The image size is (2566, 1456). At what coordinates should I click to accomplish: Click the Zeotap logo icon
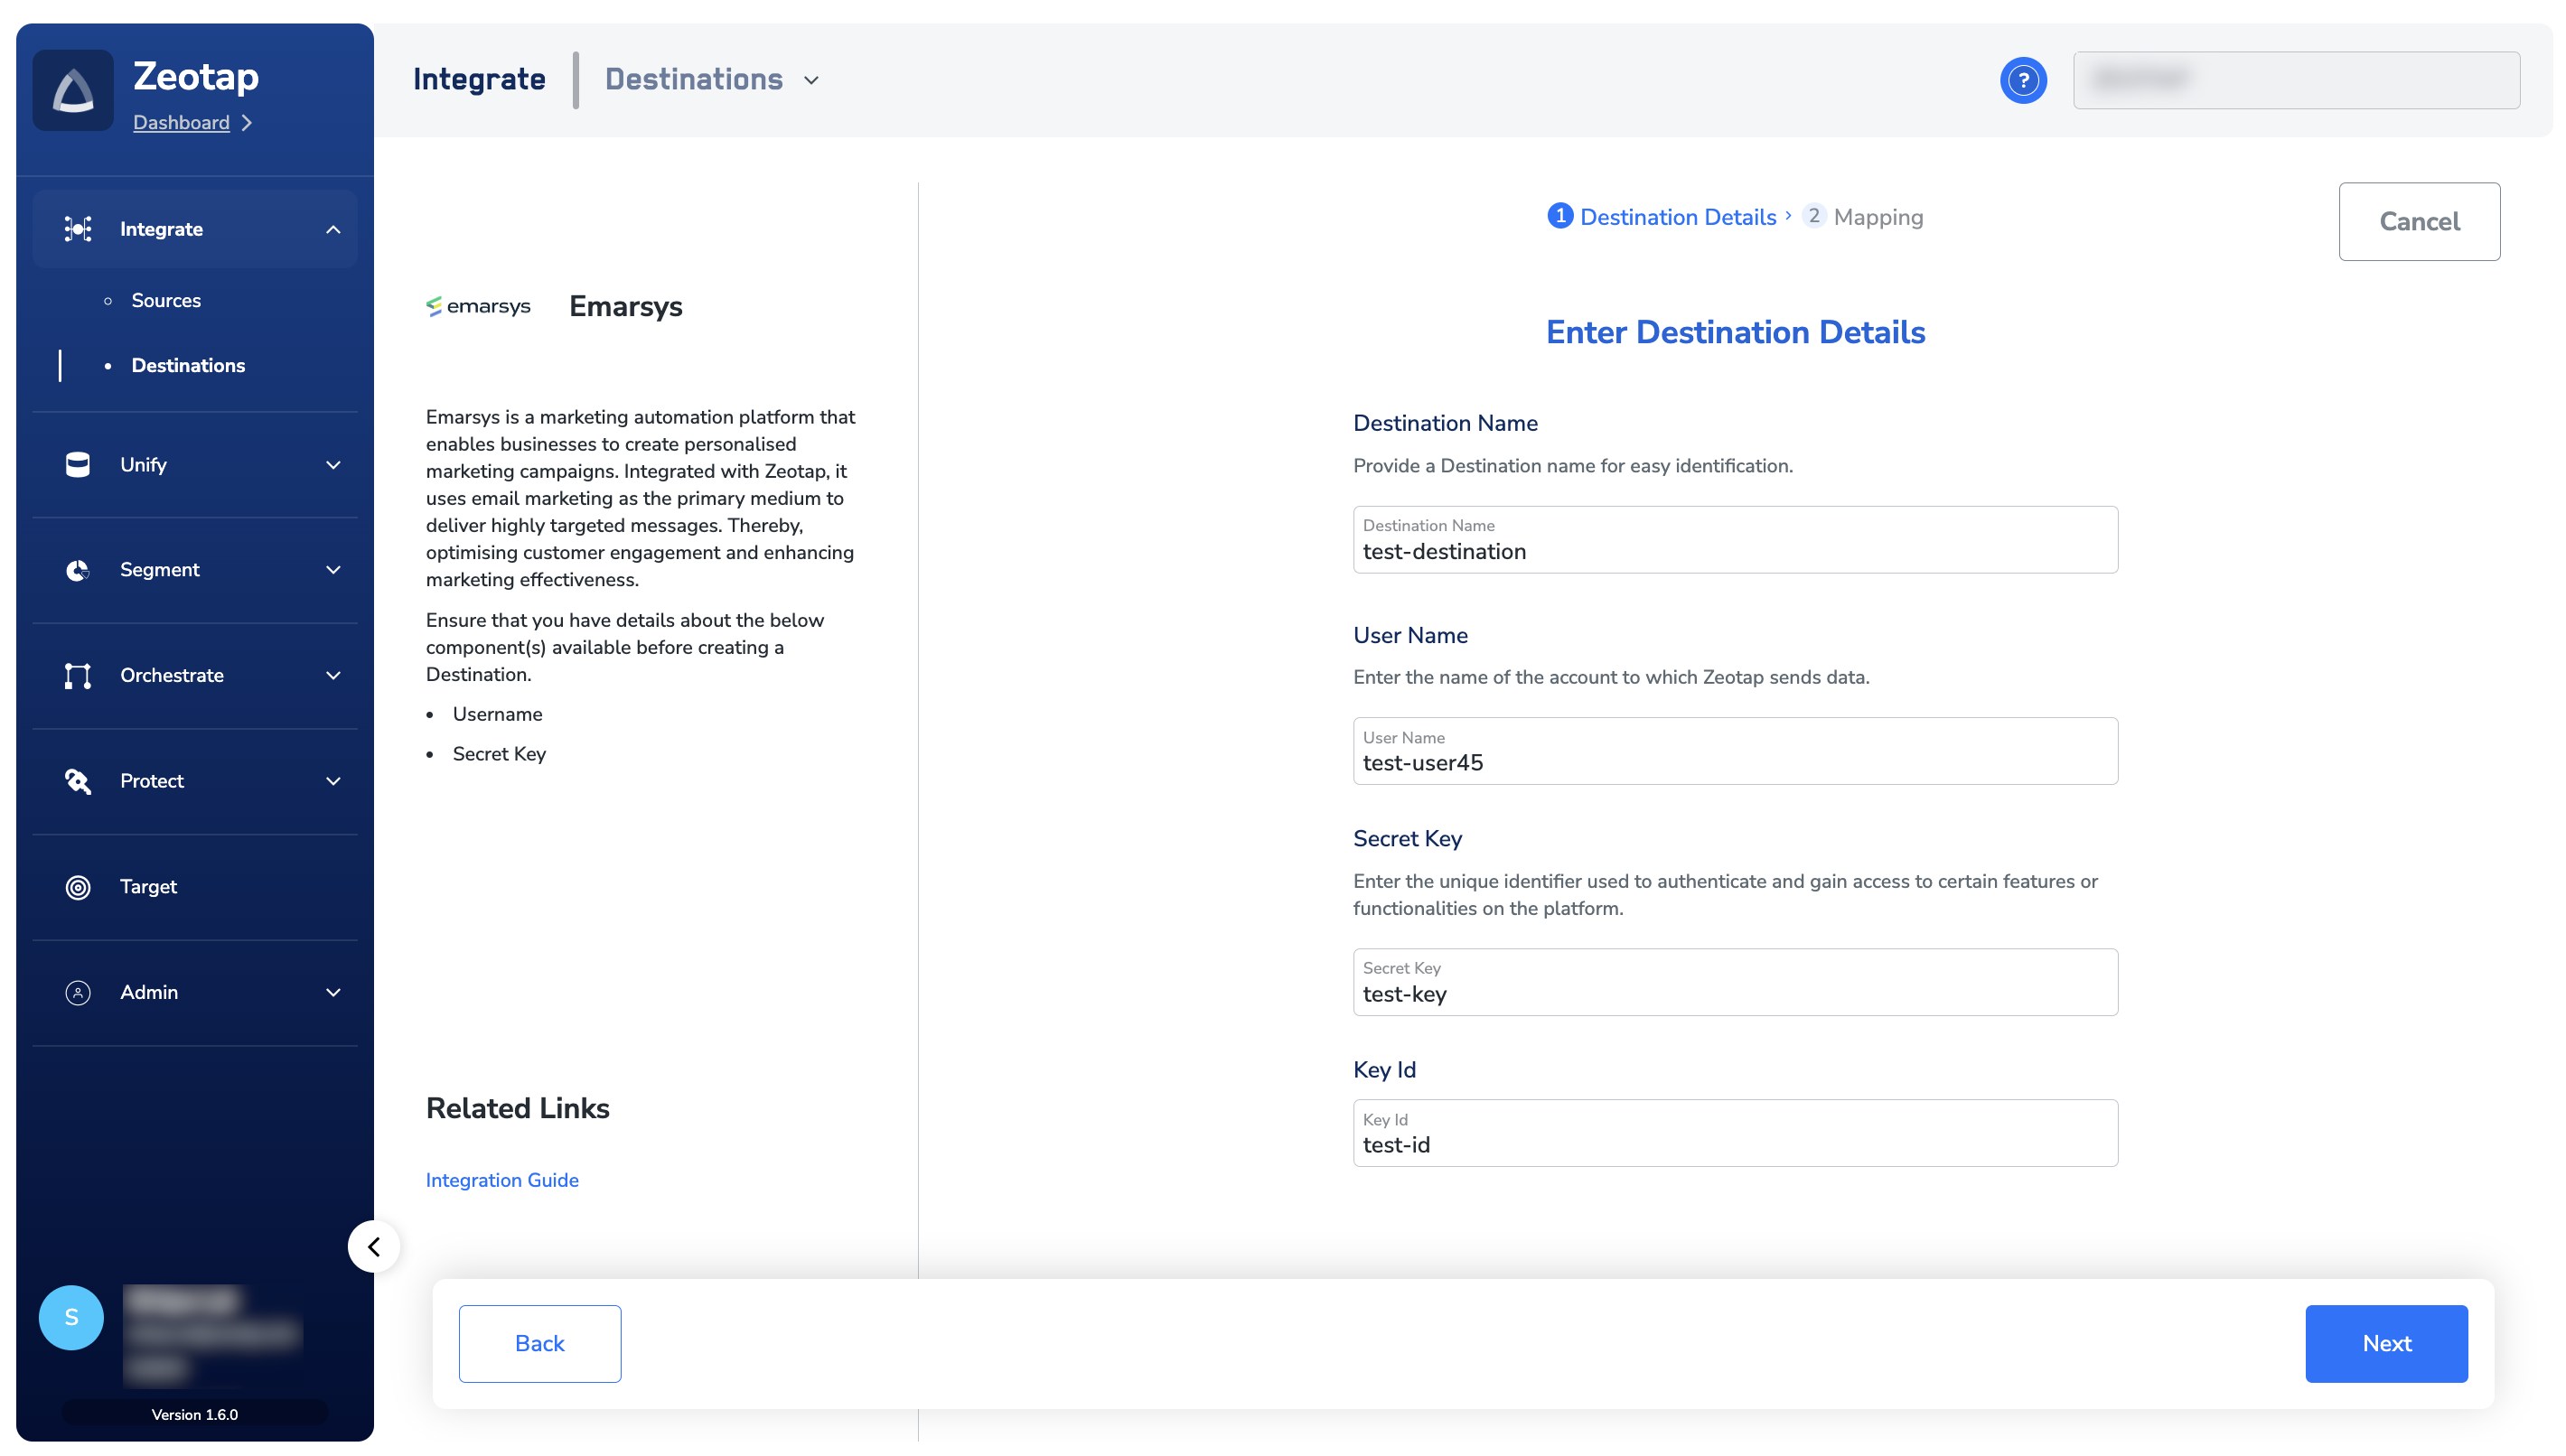[73, 91]
